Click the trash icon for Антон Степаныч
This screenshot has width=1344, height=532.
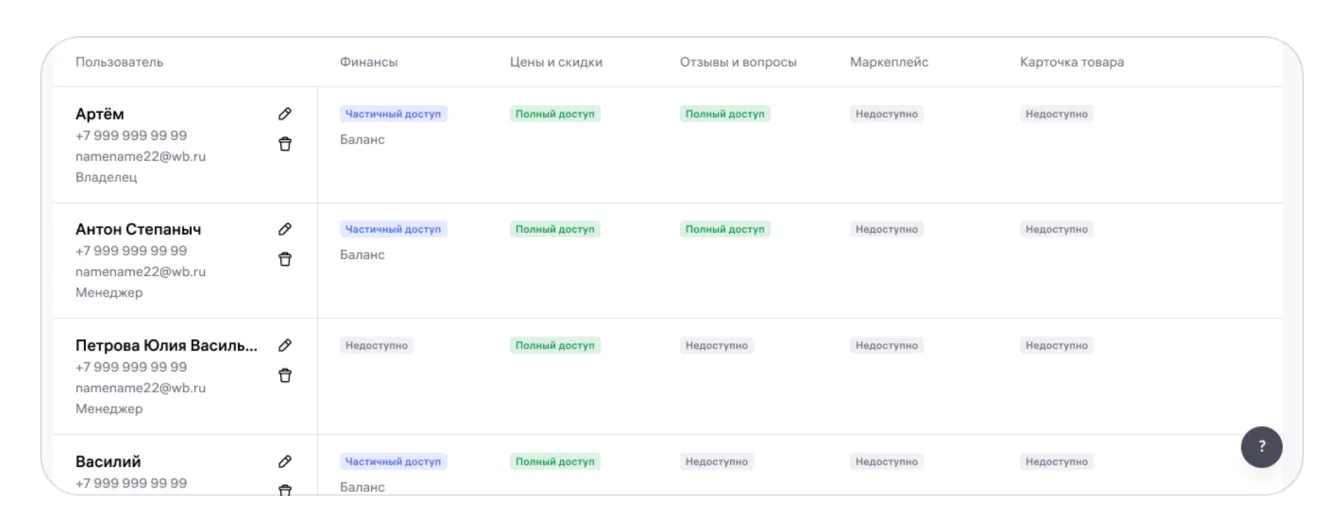(x=285, y=259)
